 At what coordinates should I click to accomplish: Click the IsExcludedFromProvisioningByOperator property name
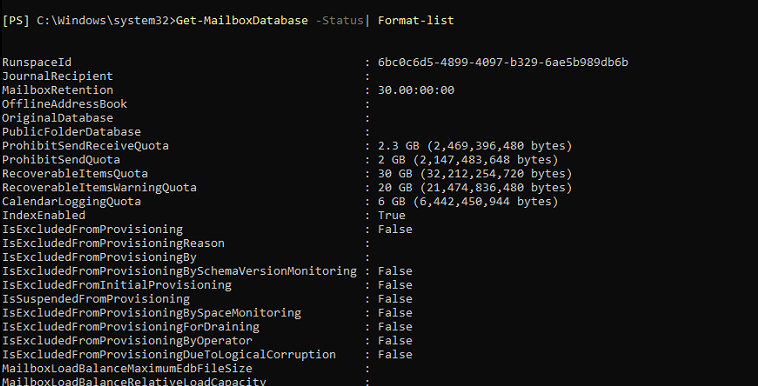click(x=127, y=341)
